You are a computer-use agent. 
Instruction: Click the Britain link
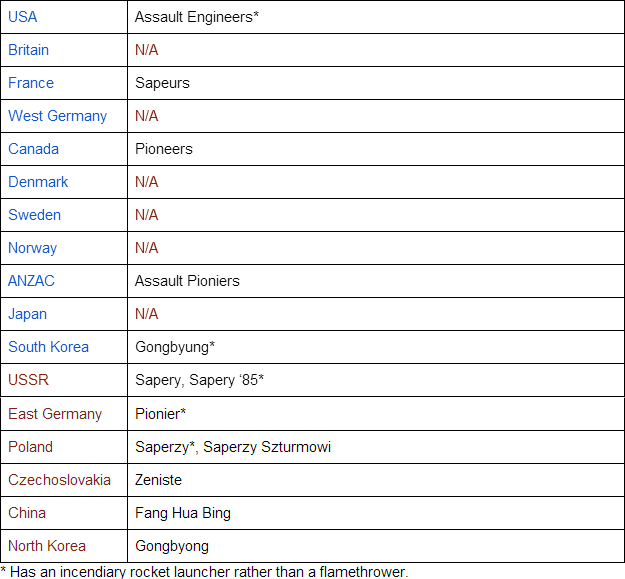tap(28, 50)
